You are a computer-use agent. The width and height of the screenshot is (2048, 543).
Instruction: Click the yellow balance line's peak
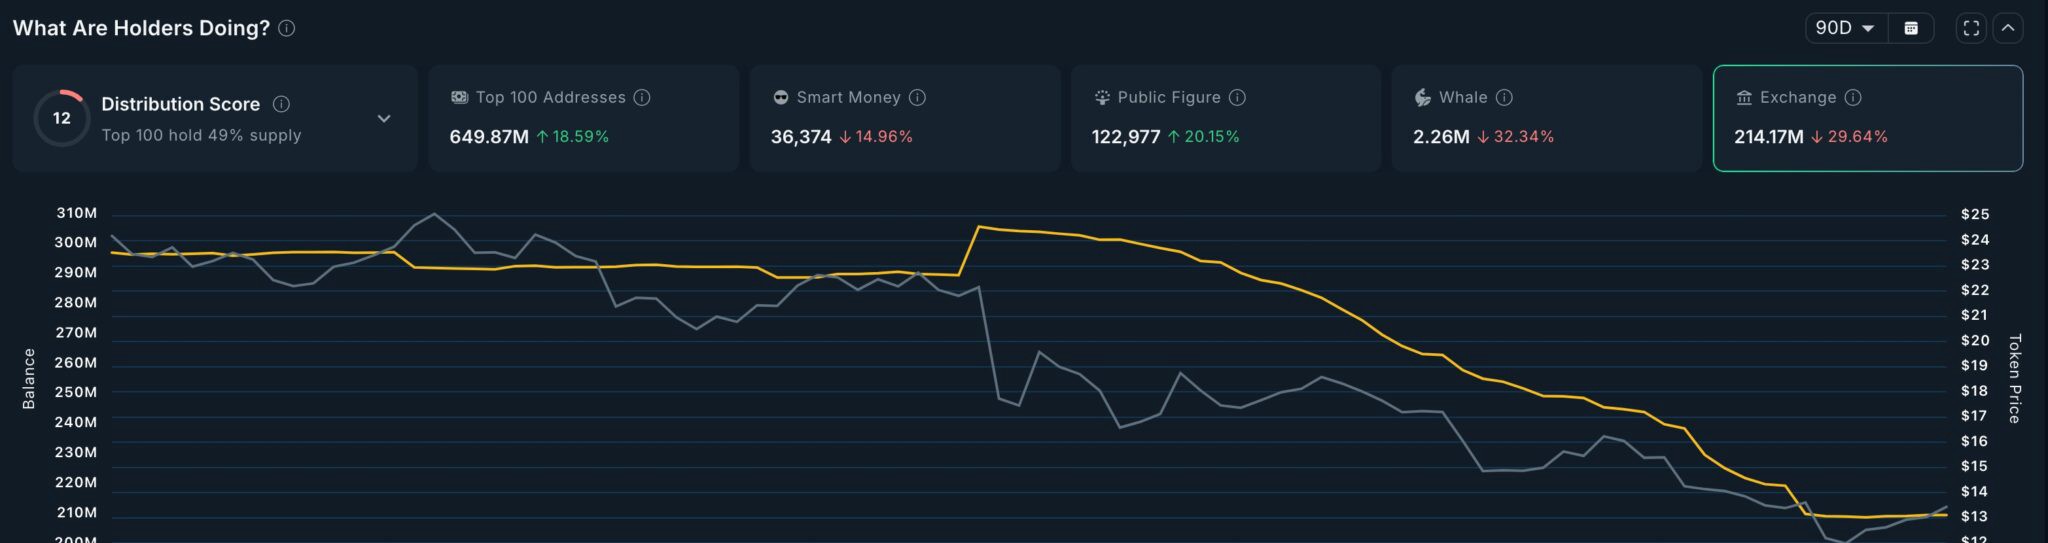pyautogui.click(x=978, y=227)
